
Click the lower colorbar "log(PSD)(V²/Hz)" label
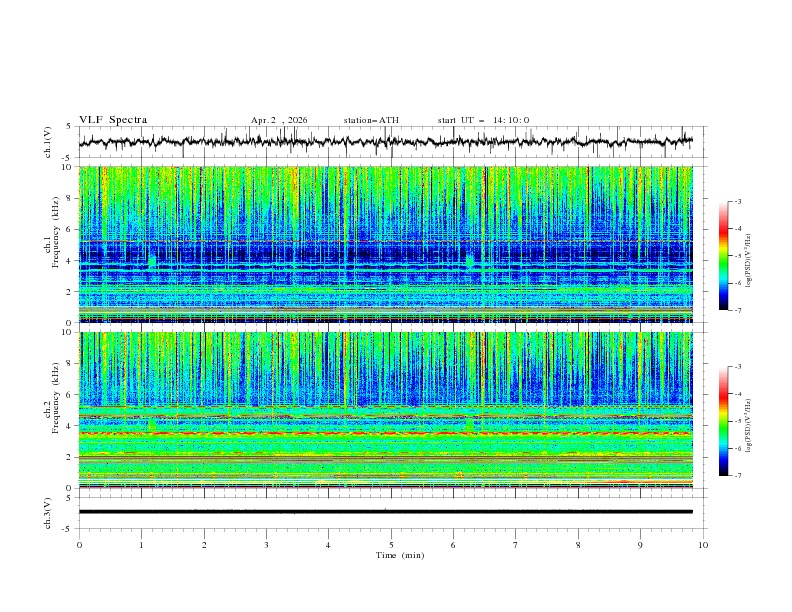click(x=749, y=426)
